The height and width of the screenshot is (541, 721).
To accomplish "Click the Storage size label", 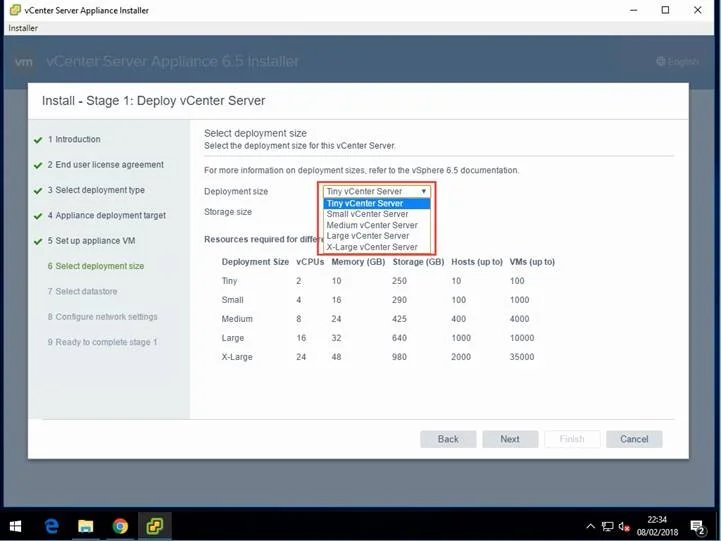I will [x=228, y=212].
